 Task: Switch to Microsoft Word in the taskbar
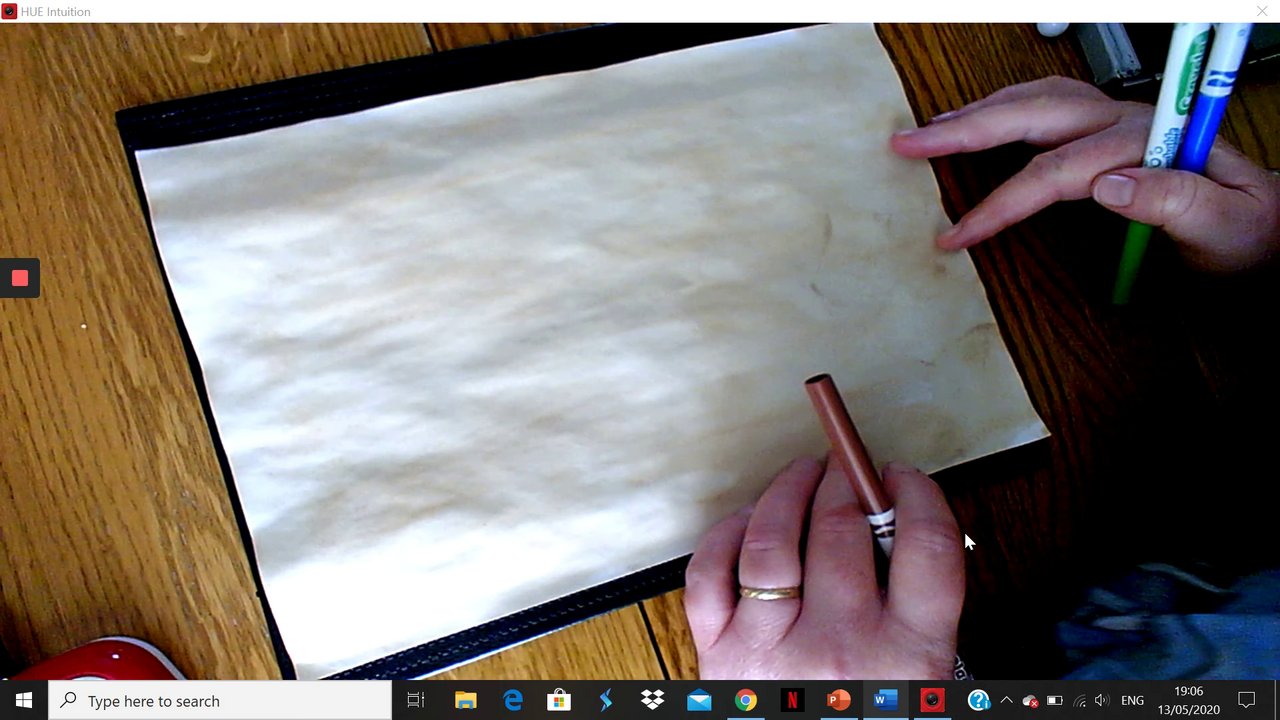click(x=885, y=700)
